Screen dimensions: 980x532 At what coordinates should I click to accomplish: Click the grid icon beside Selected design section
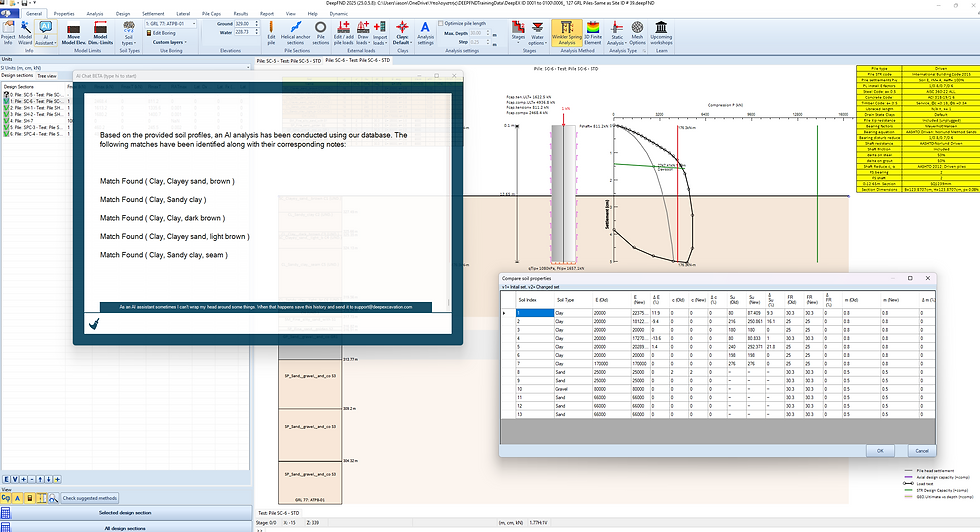(6, 513)
